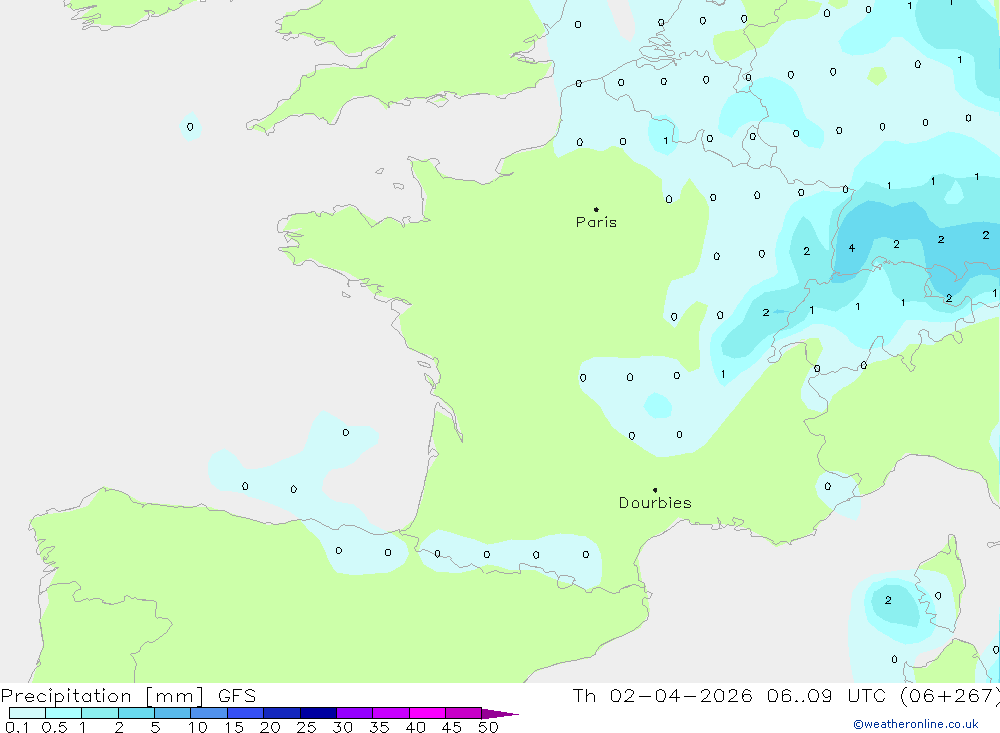Click the '0.5' legend scale label
Screen dimensions: 1000x733
(54, 727)
